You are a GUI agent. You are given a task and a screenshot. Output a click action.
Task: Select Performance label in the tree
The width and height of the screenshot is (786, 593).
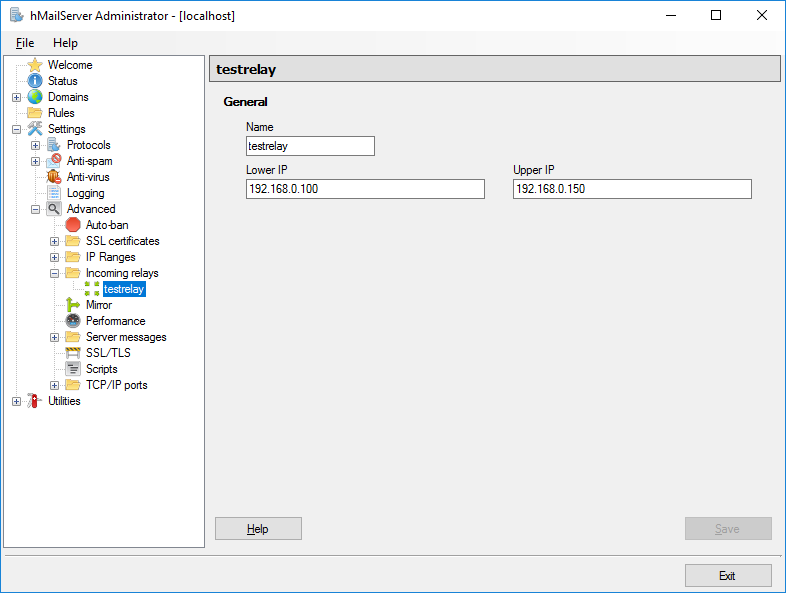click(115, 321)
